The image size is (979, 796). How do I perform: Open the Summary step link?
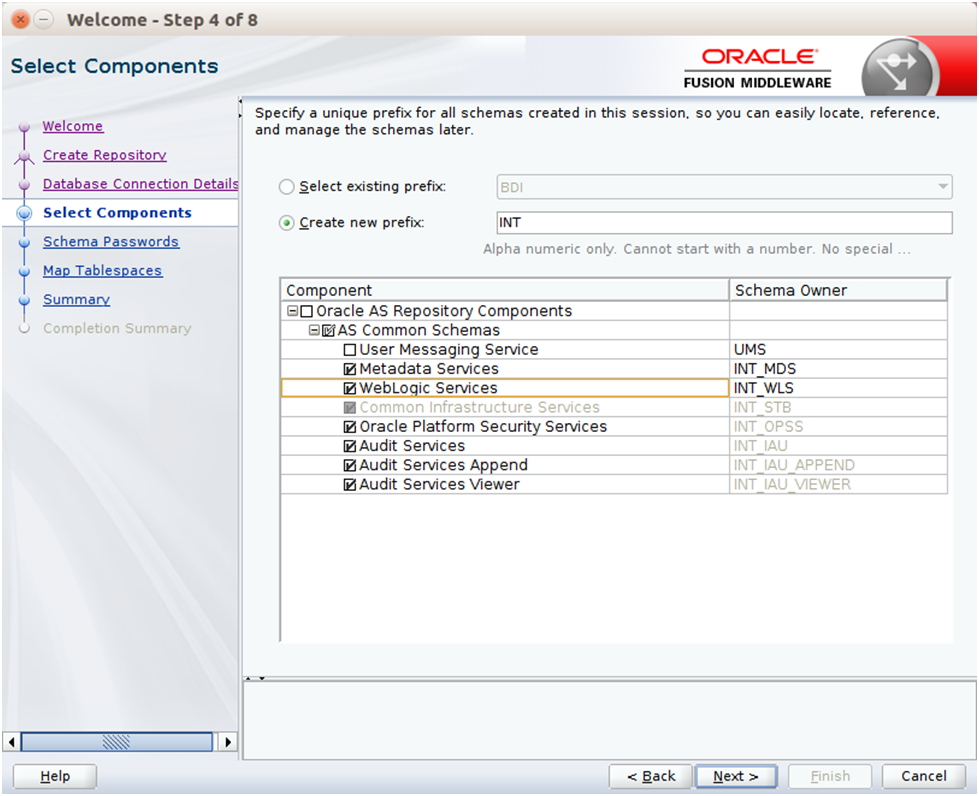(77, 300)
